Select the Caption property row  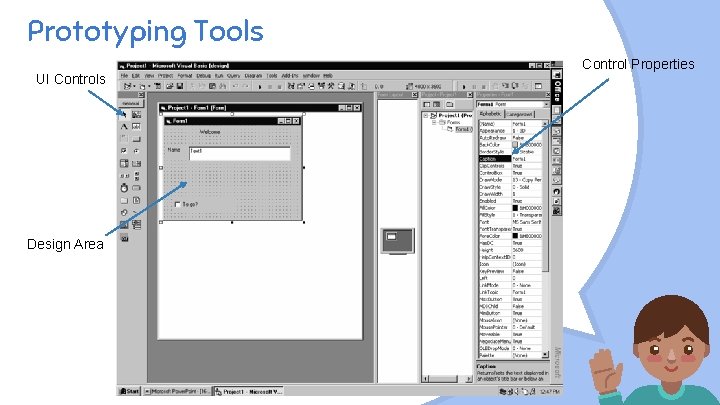[x=510, y=159]
